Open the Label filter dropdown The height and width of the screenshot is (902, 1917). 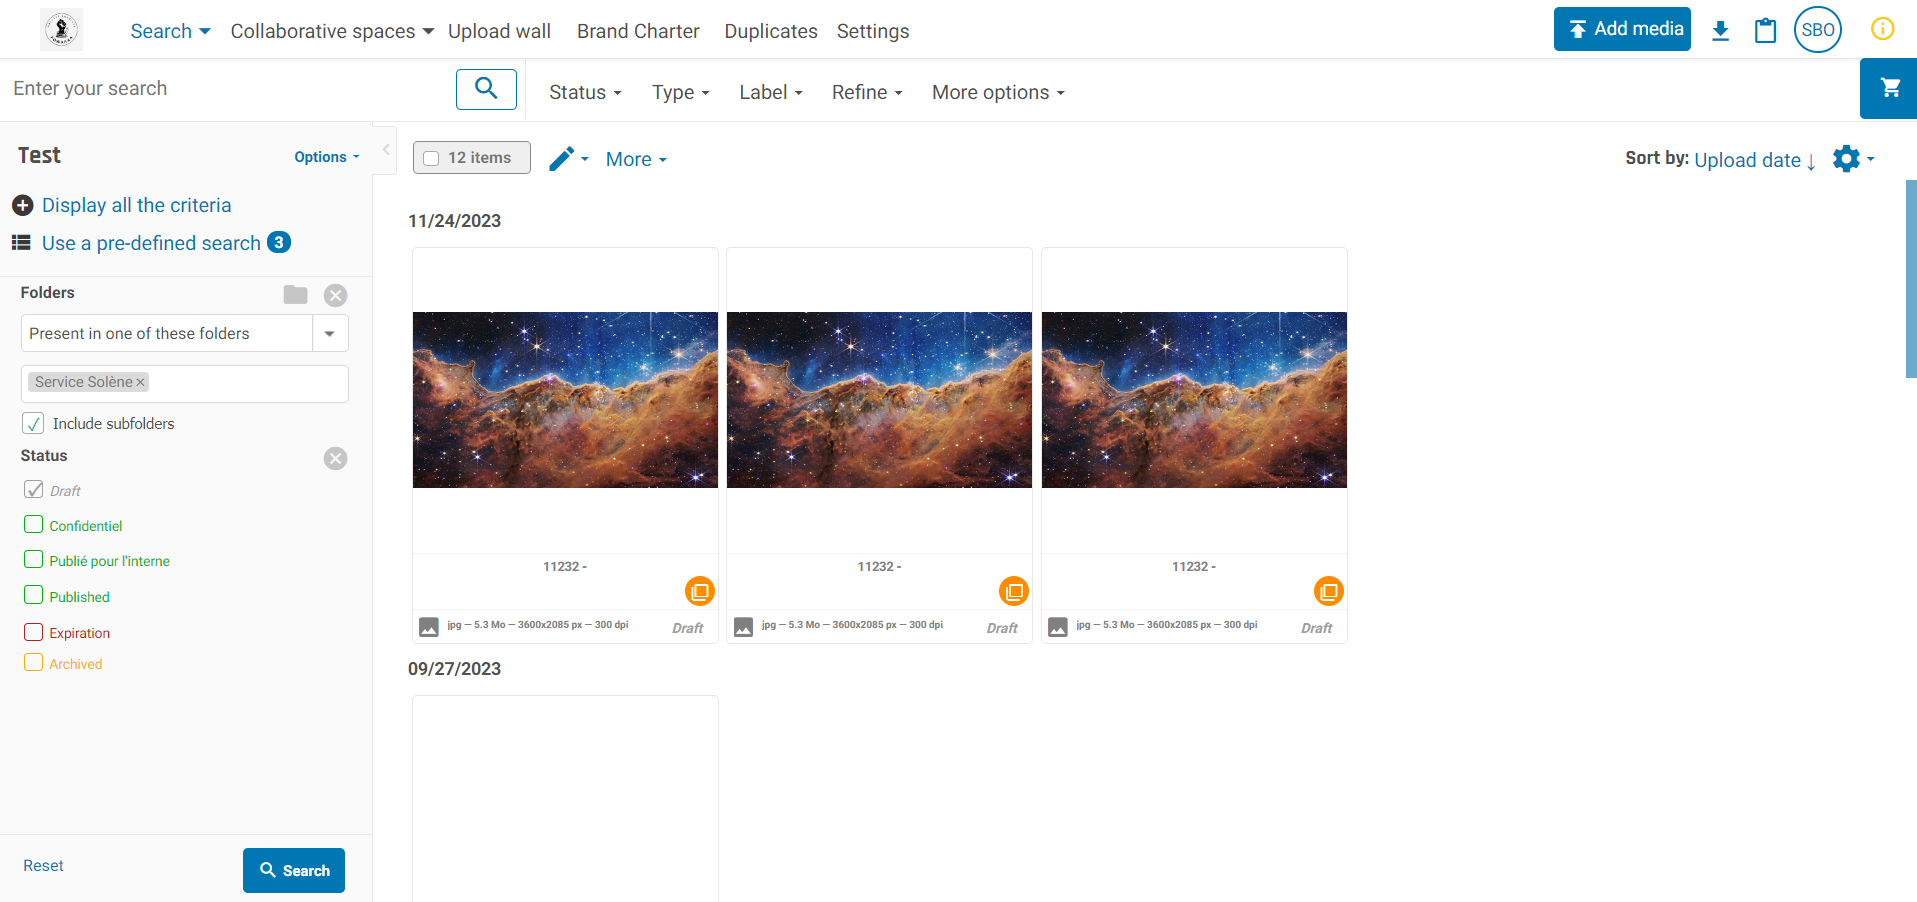pyautogui.click(x=771, y=92)
